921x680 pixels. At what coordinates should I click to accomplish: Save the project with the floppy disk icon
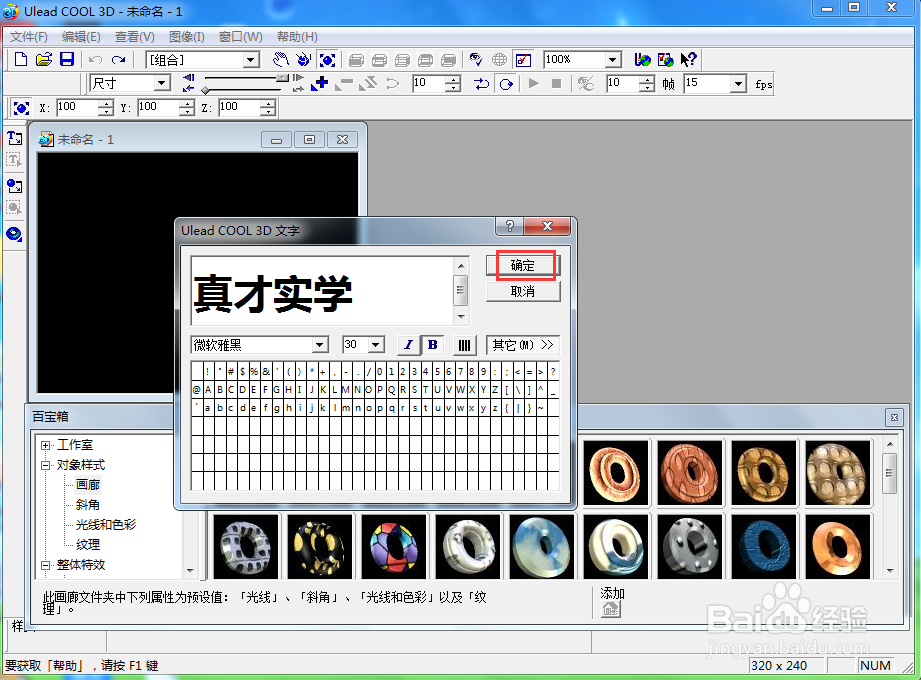pyautogui.click(x=67, y=59)
